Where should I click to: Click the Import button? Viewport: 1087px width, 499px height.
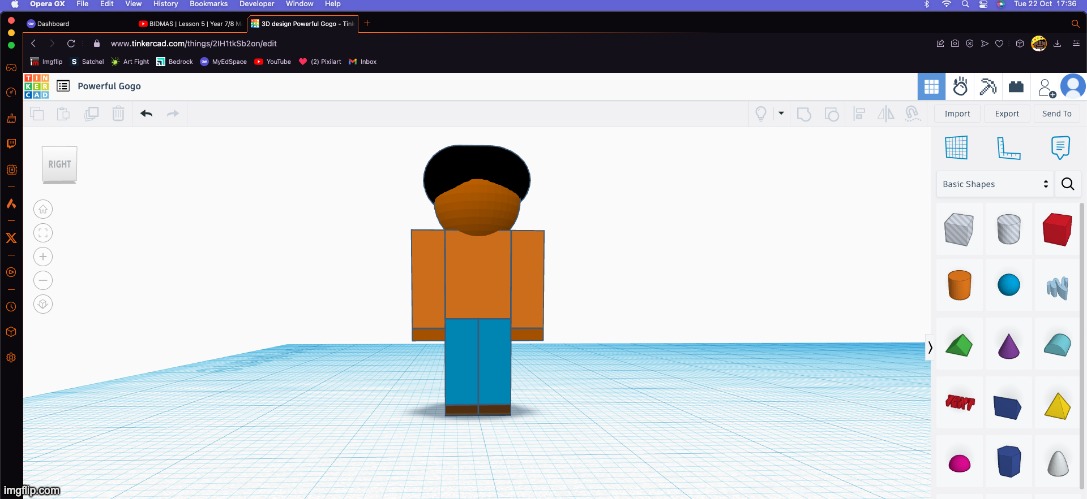pos(957,114)
